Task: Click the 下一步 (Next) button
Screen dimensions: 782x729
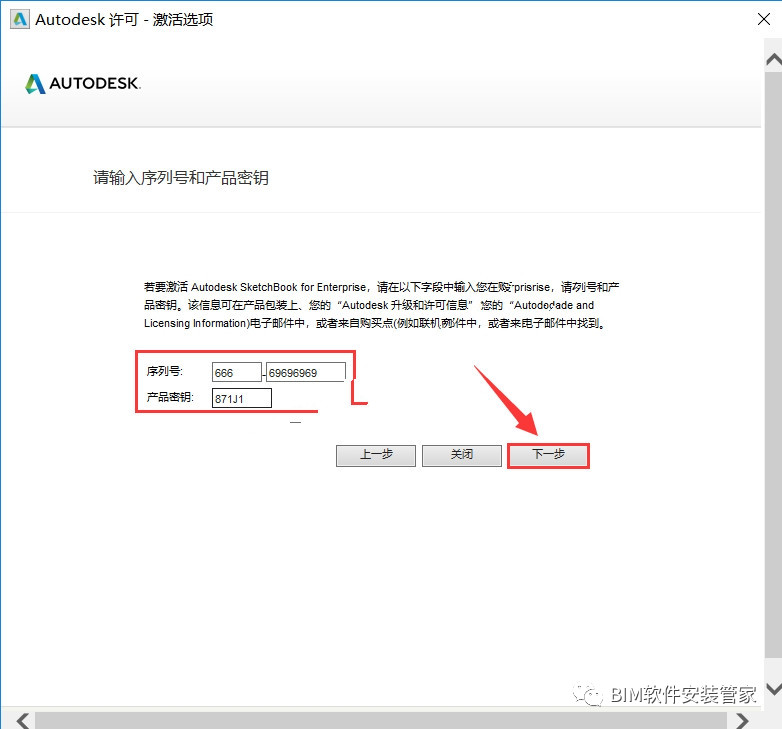Action: point(548,455)
